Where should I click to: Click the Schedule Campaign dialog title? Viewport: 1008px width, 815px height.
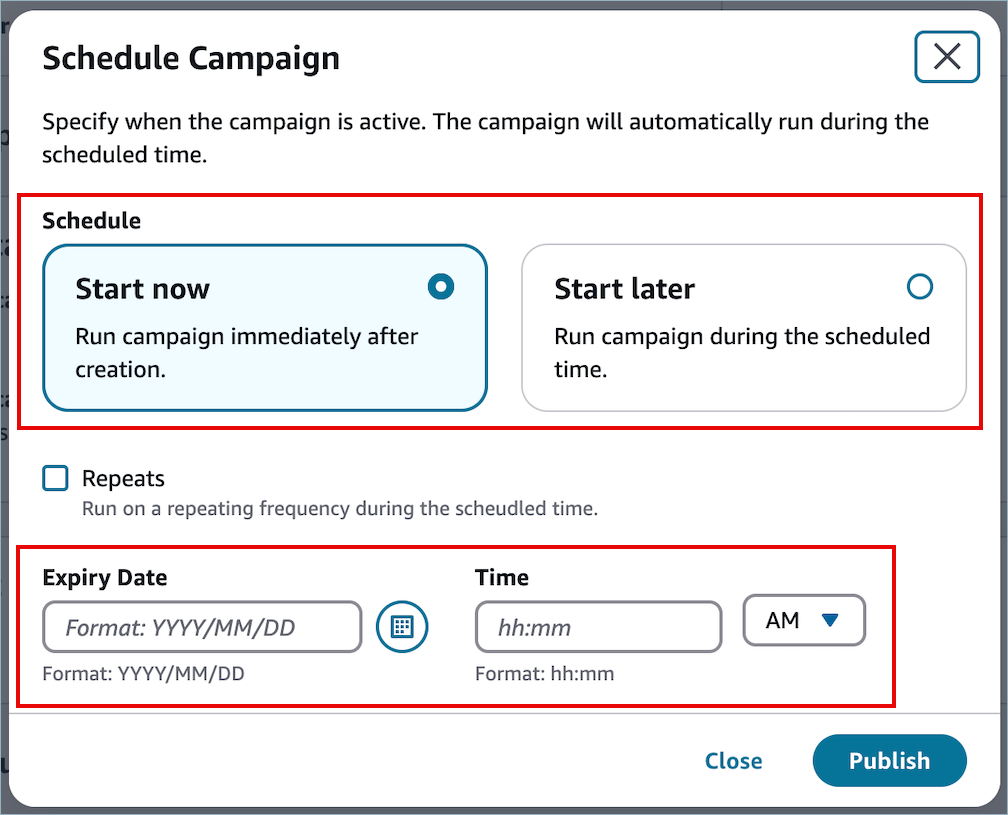point(190,58)
